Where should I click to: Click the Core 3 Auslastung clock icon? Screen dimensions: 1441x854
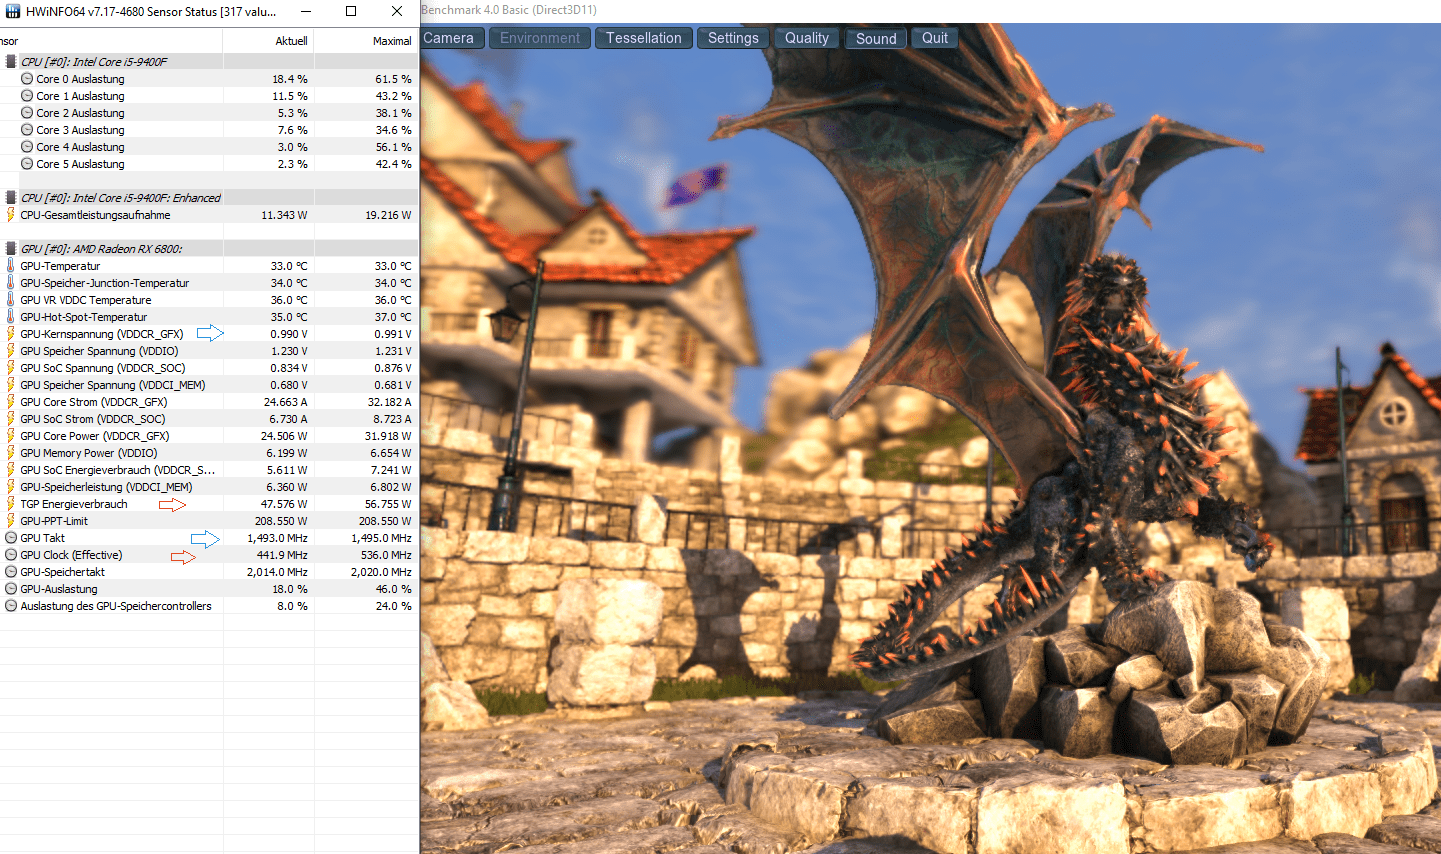27,130
